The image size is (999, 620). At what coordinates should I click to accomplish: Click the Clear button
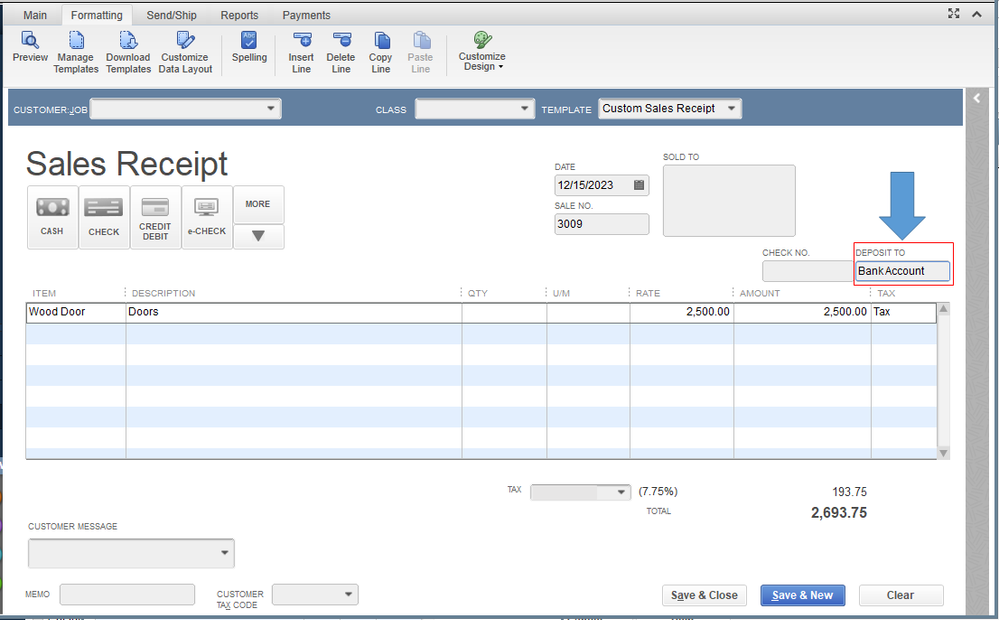click(x=900, y=595)
